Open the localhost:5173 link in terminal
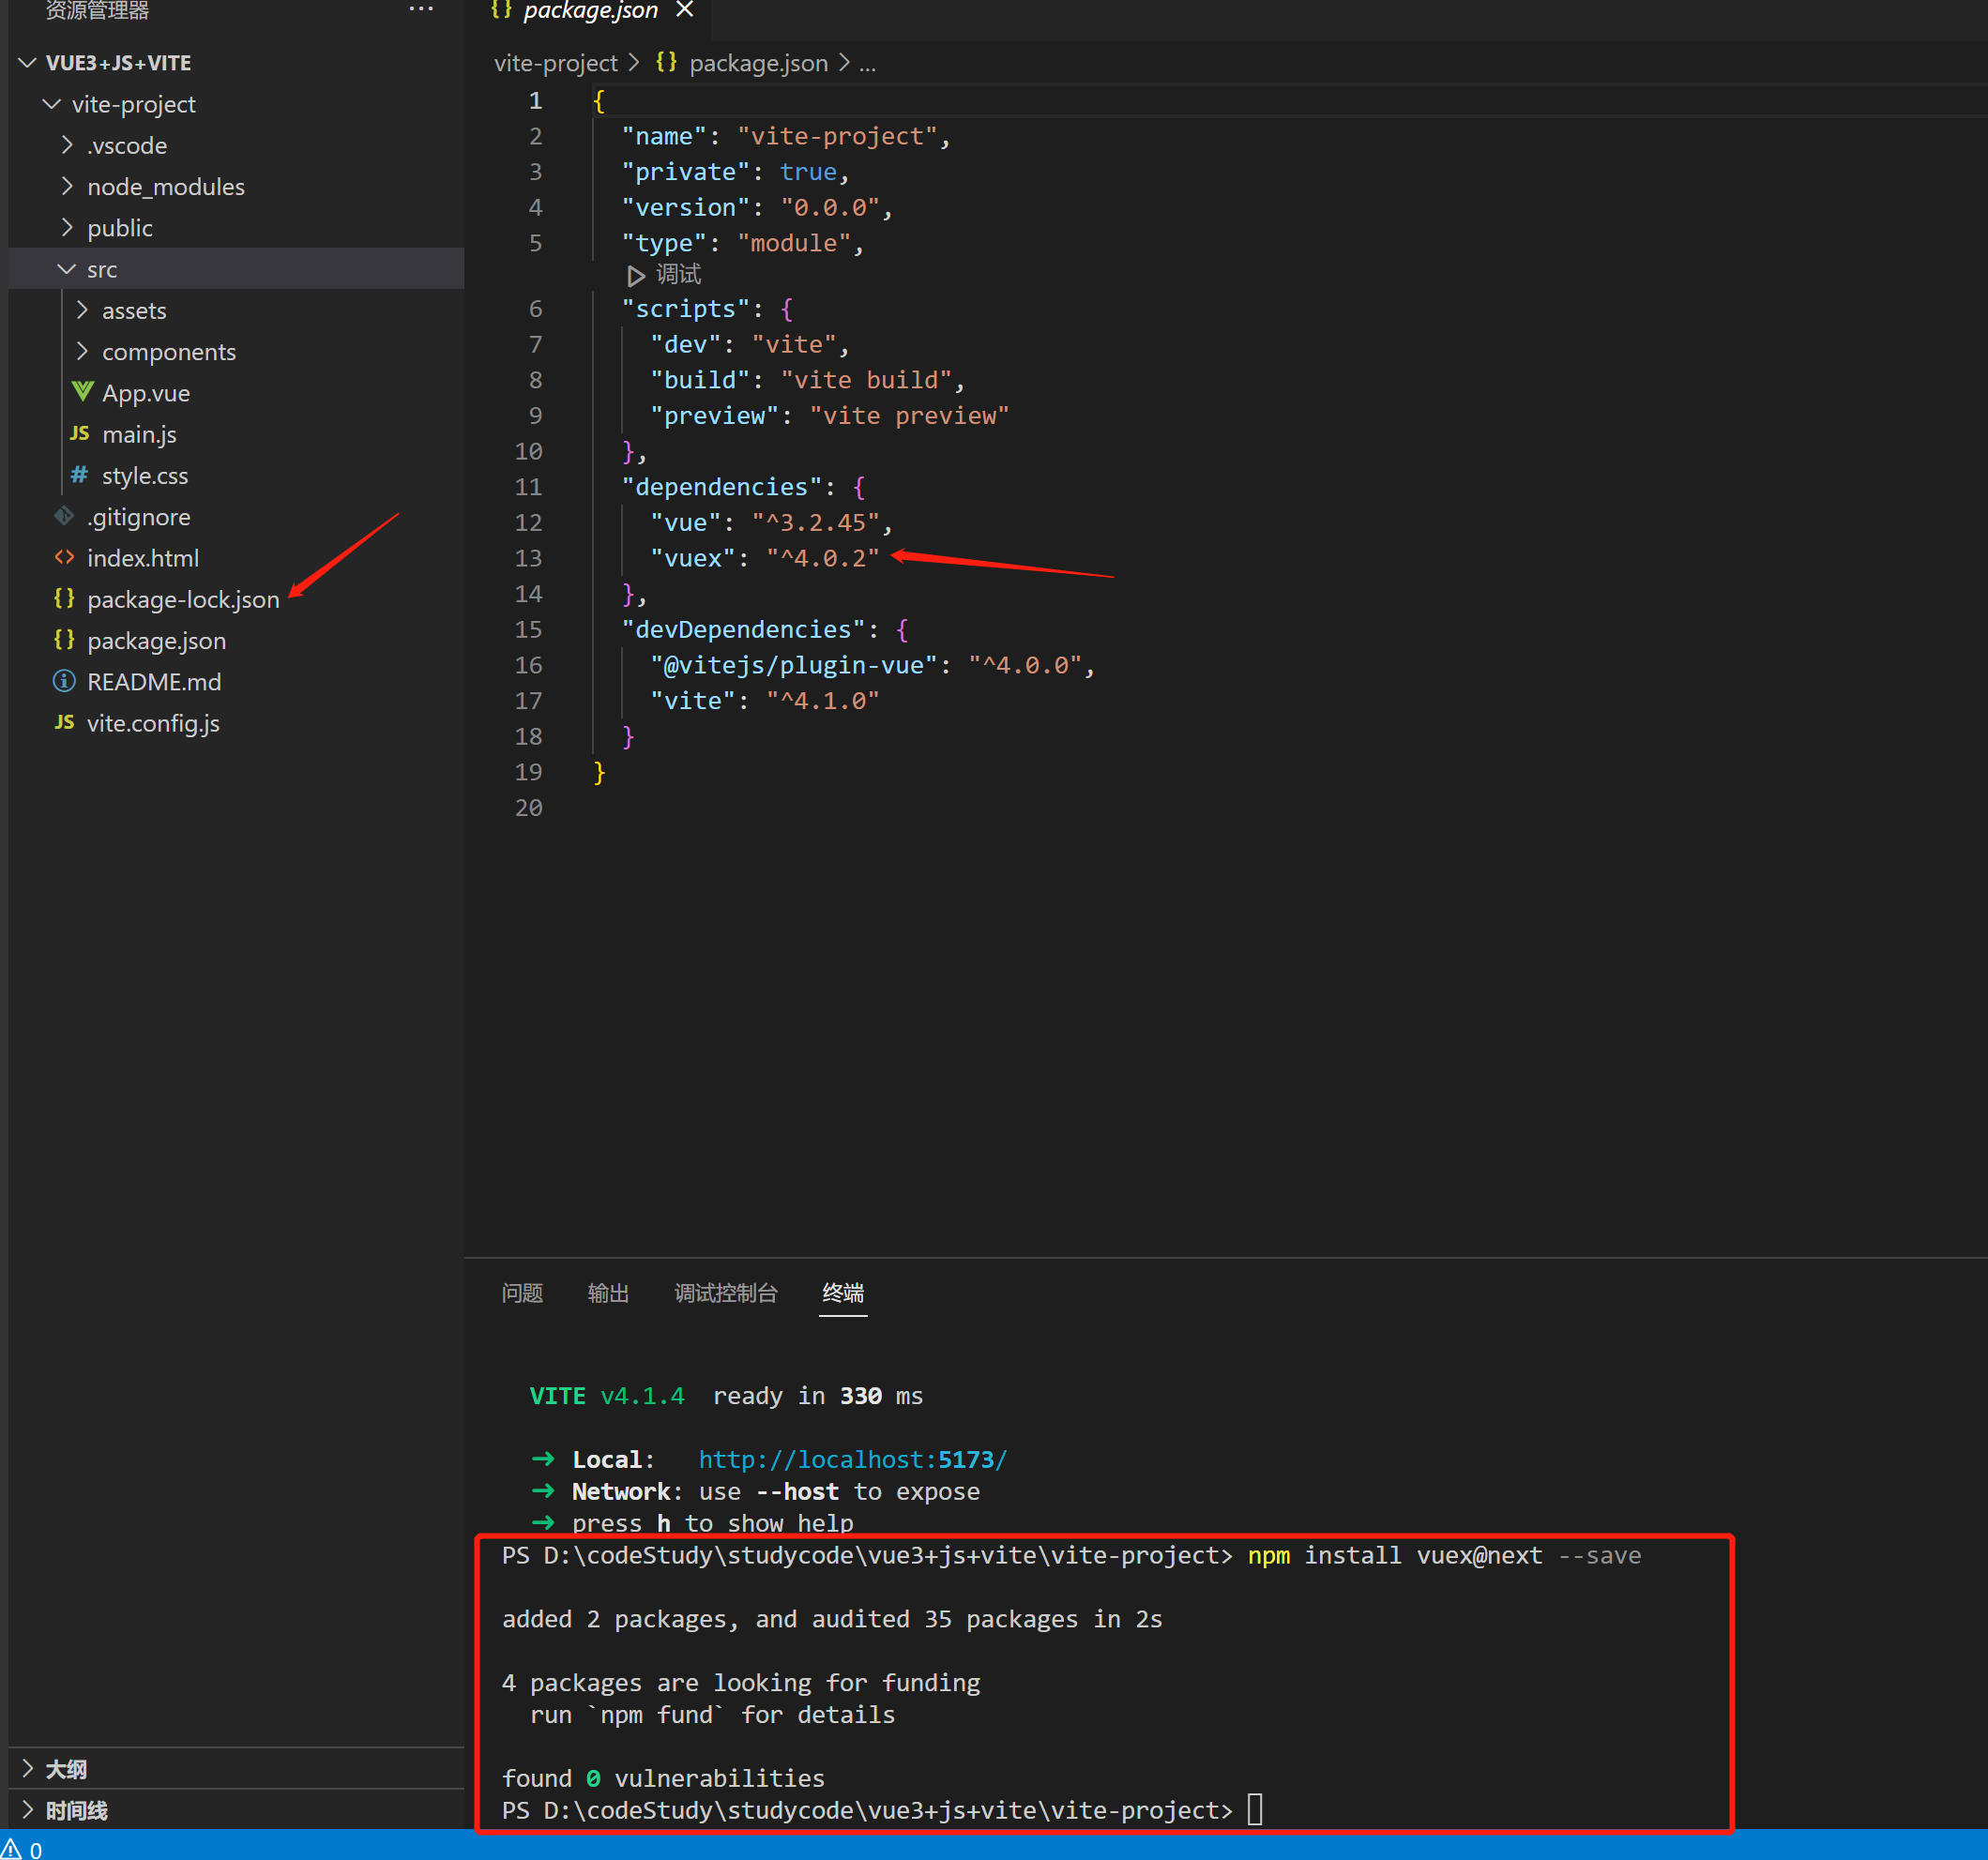 click(x=852, y=1459)
